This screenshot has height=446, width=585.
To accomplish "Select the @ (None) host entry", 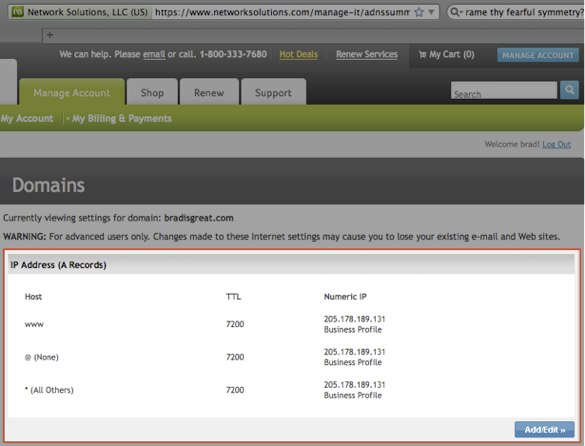I will pyautogui.click(x=41, y=357).
